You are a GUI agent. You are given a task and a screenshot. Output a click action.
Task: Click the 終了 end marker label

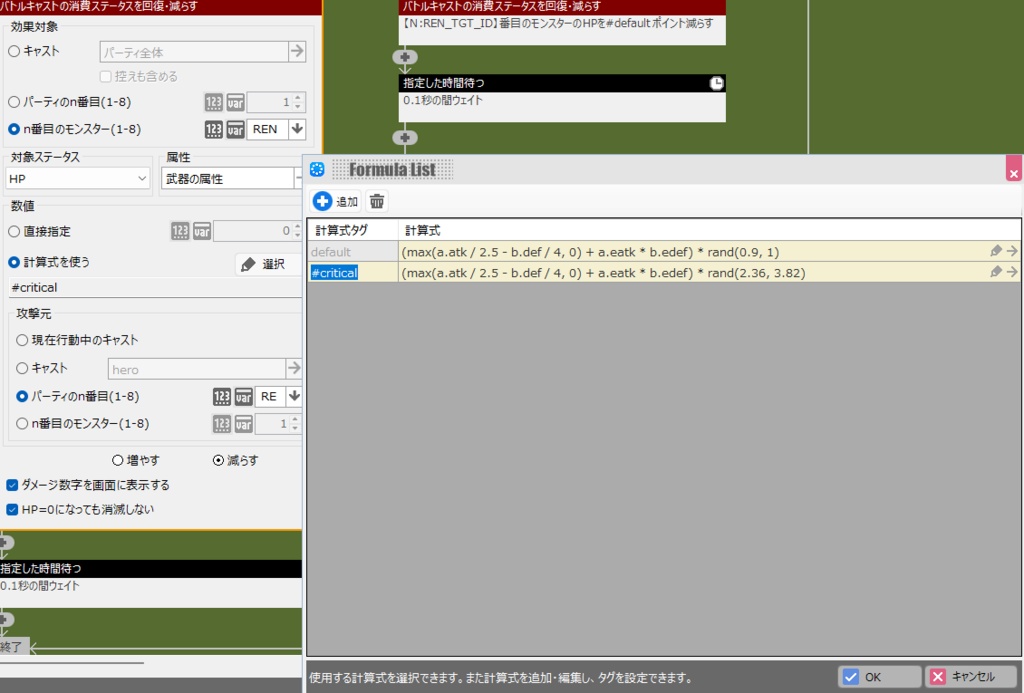(12, 646)
